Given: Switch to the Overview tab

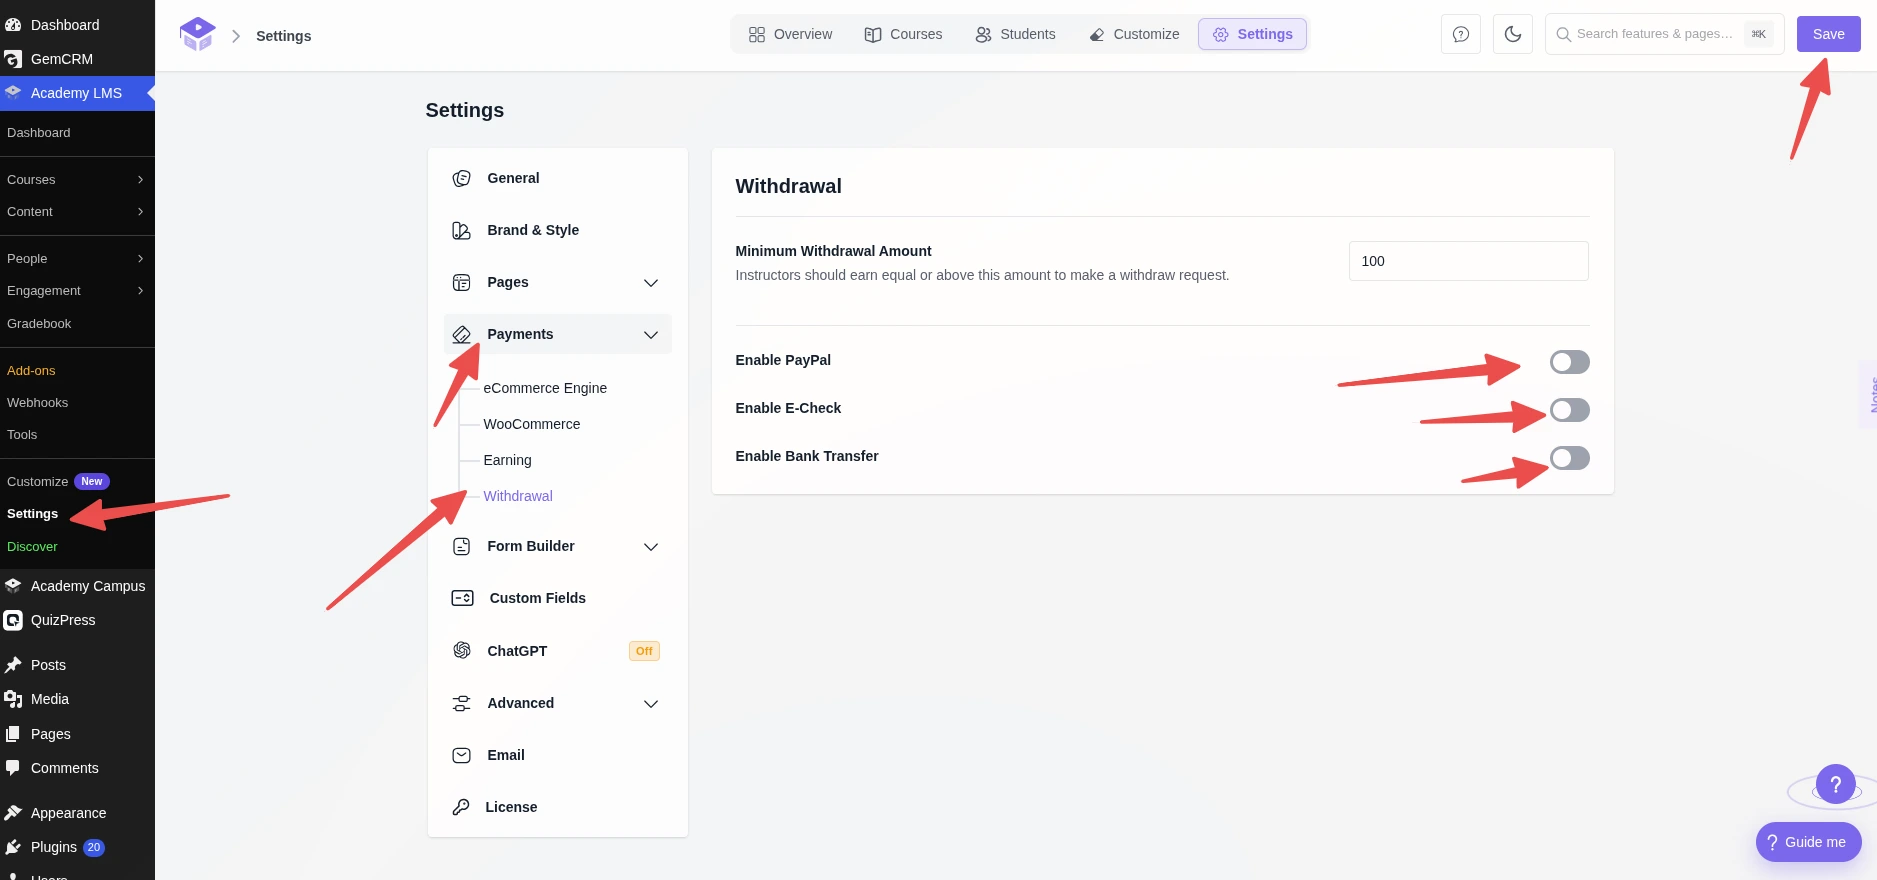Looking at the screenshot, I should pos(790,34).
